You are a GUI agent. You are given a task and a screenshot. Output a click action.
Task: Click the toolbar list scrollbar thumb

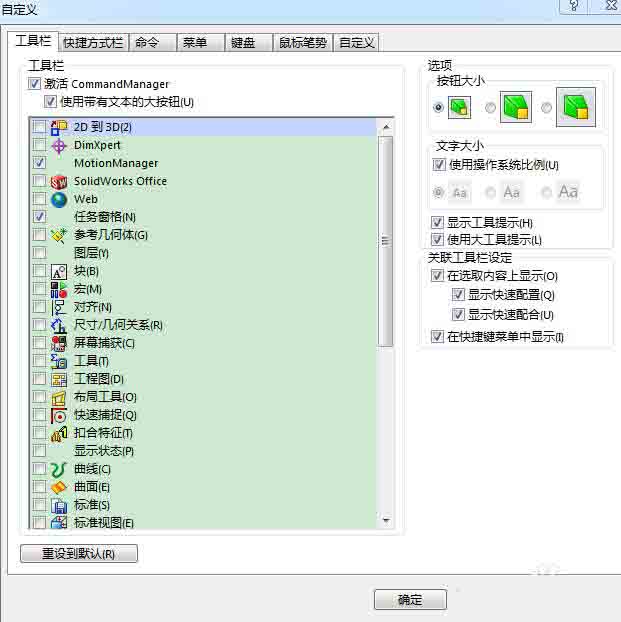386,241
